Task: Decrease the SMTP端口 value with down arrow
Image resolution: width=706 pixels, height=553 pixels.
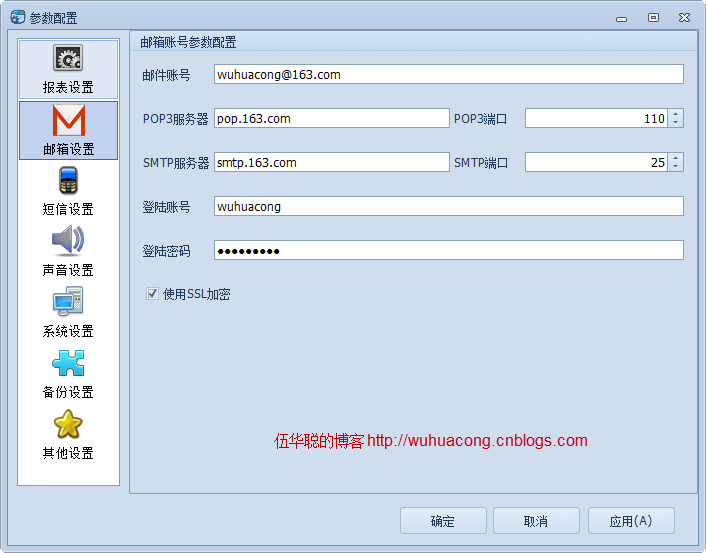Action: pos(675,167)
